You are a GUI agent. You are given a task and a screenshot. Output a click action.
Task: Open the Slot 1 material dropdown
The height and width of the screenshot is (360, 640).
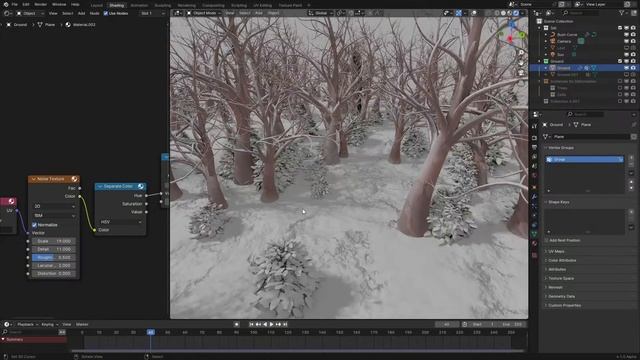point(153,13)
